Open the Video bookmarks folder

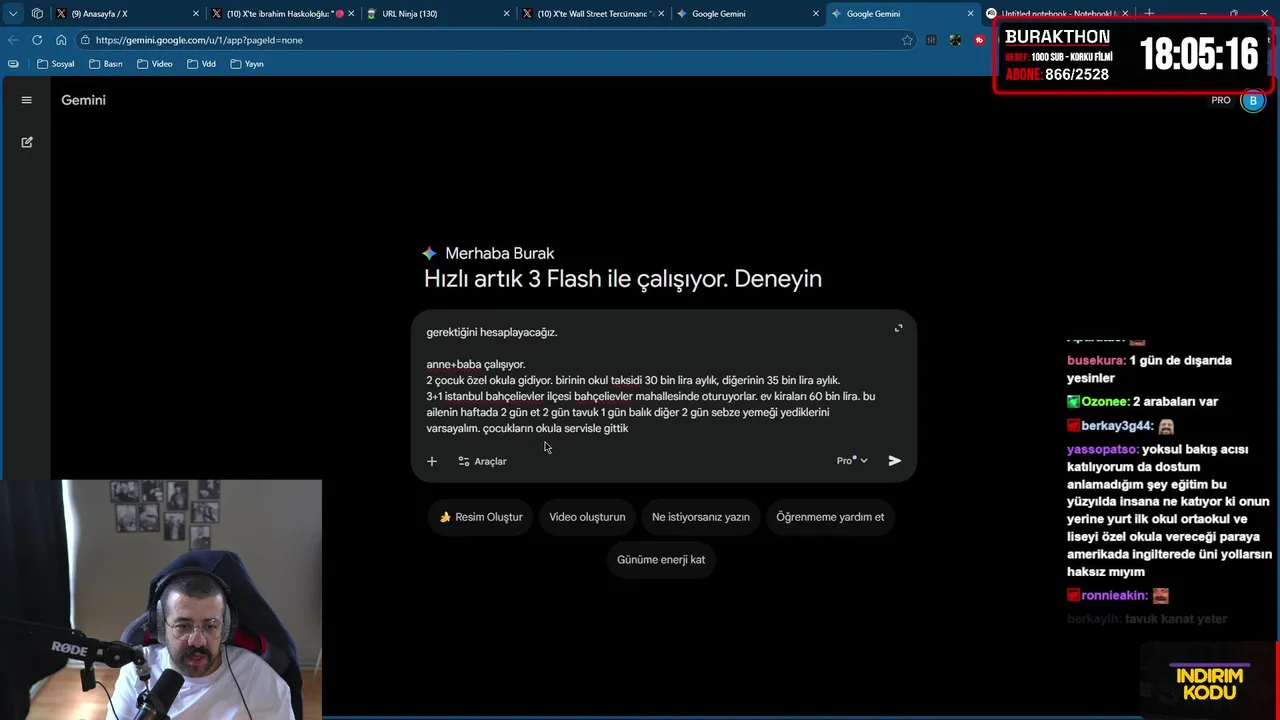(155, 64)
